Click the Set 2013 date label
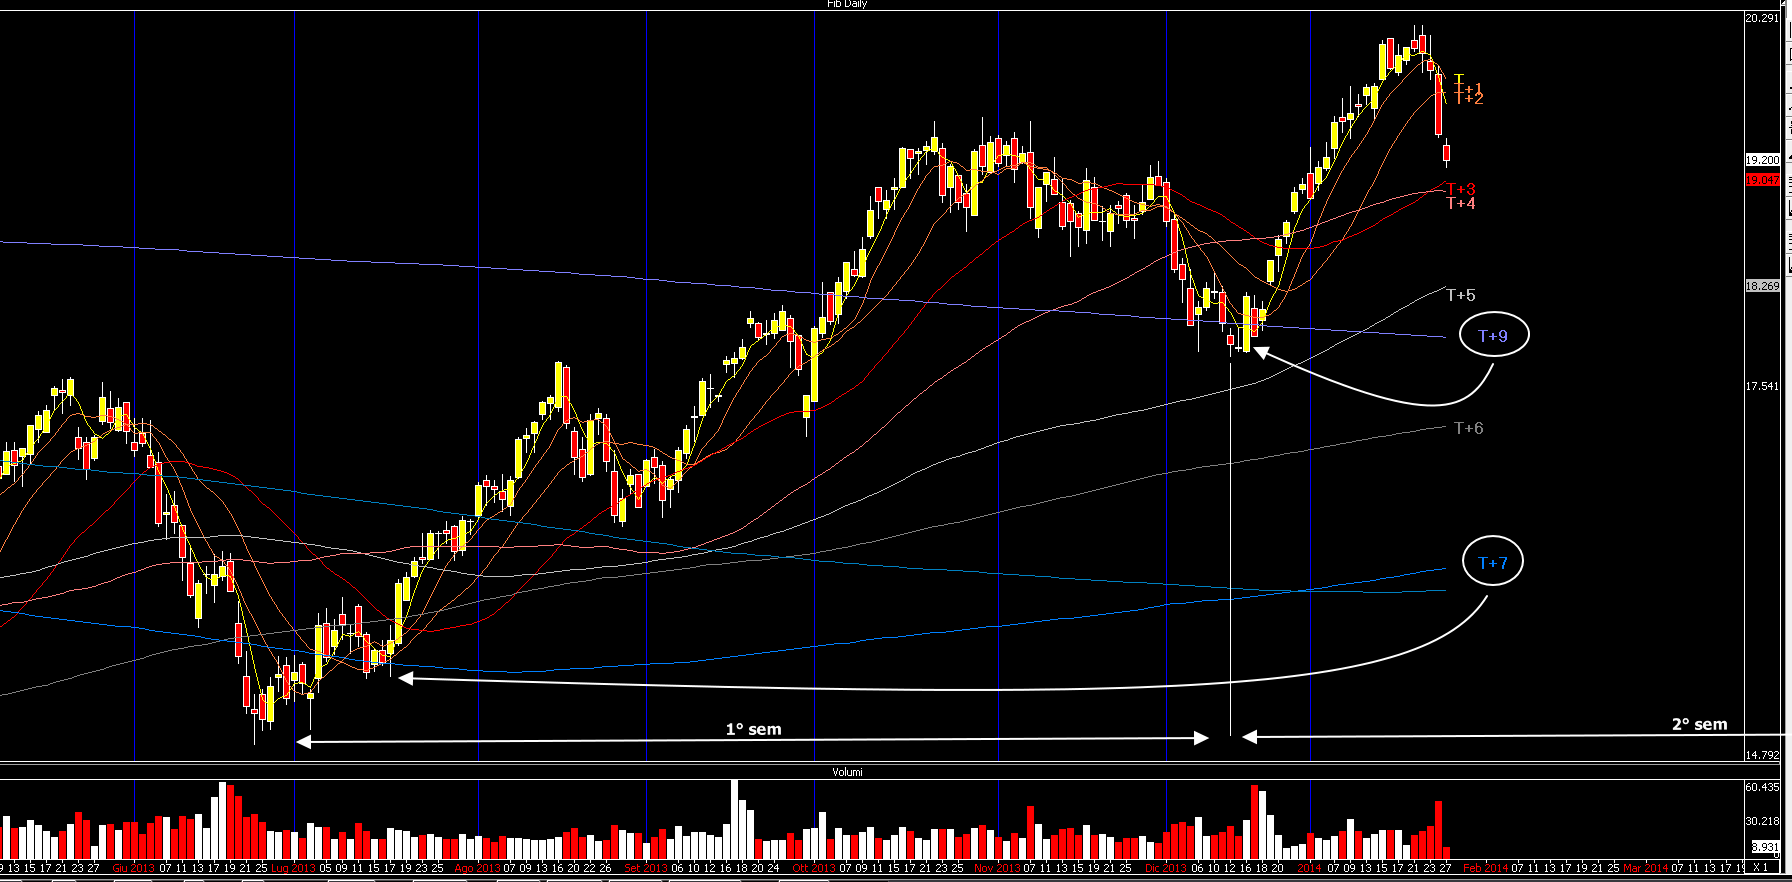The width and height of the screenshot is (1792, 882). (x=646, y=868)
